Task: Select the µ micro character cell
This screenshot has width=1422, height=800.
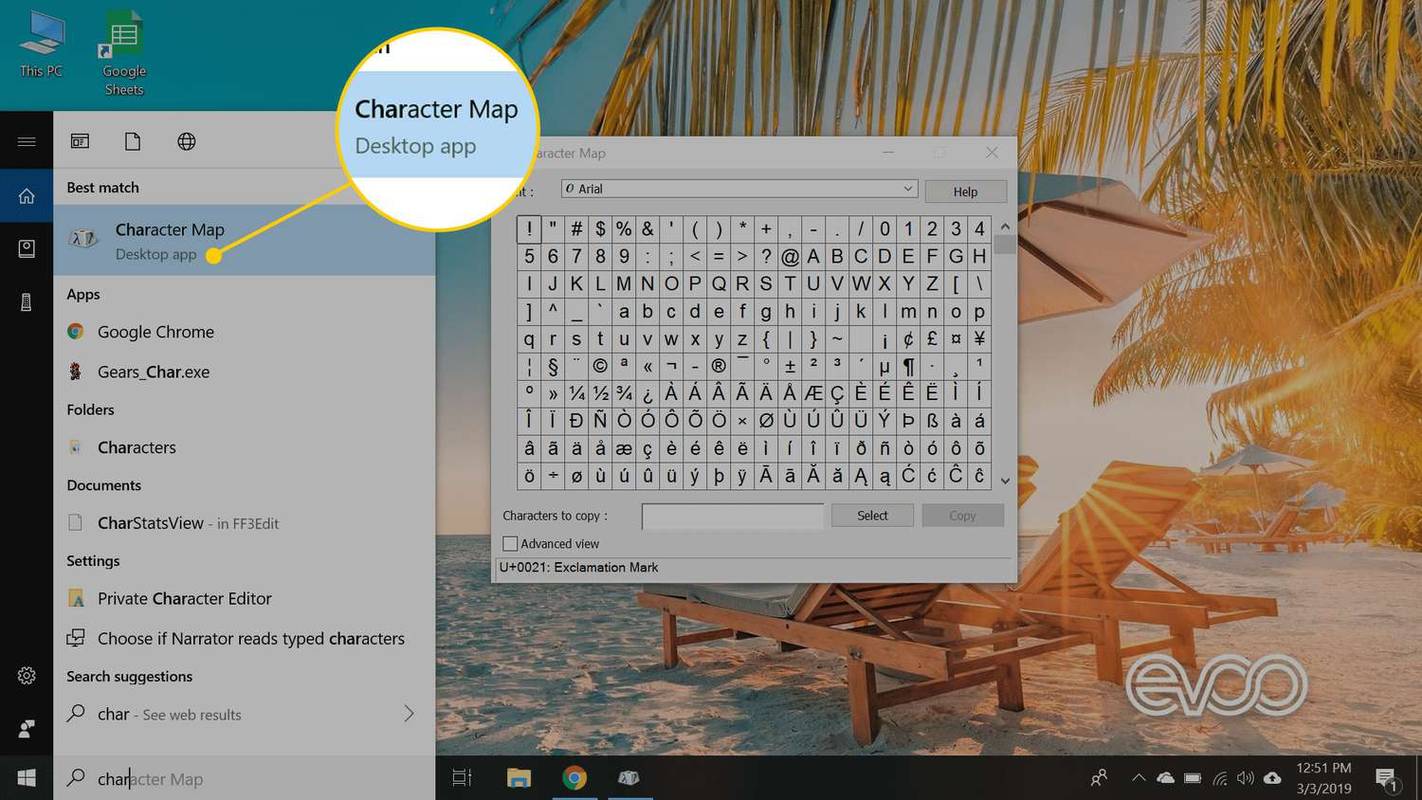Action: (885, 365)
